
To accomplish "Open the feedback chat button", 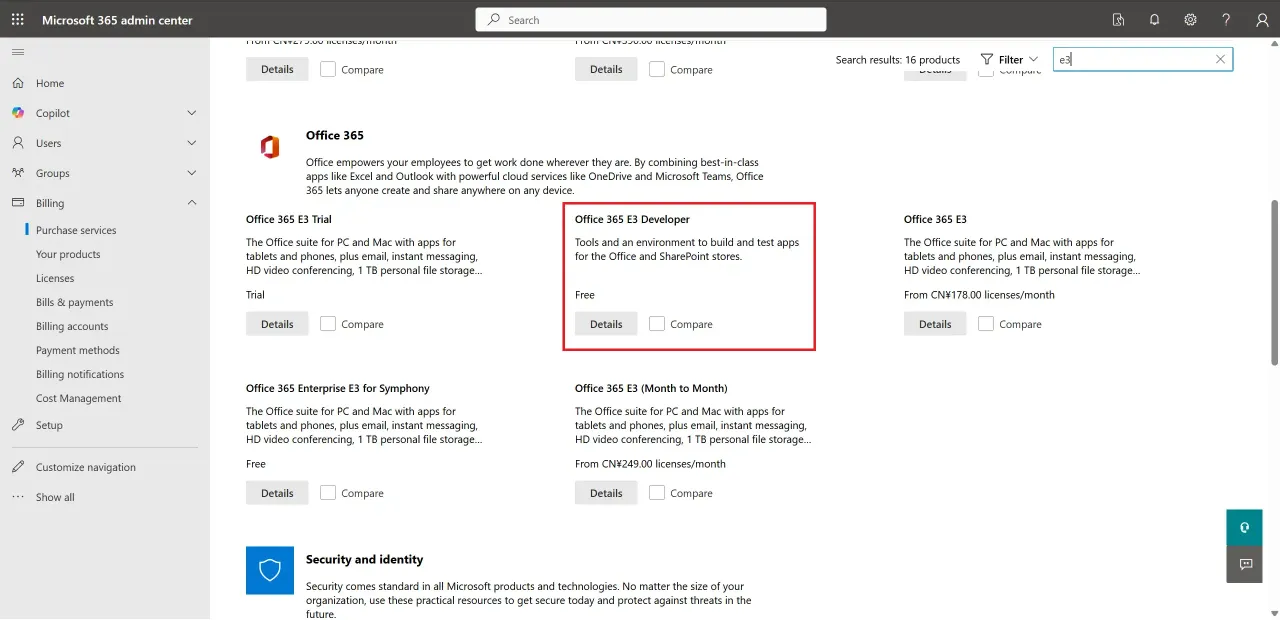I will click(1245, 564).
